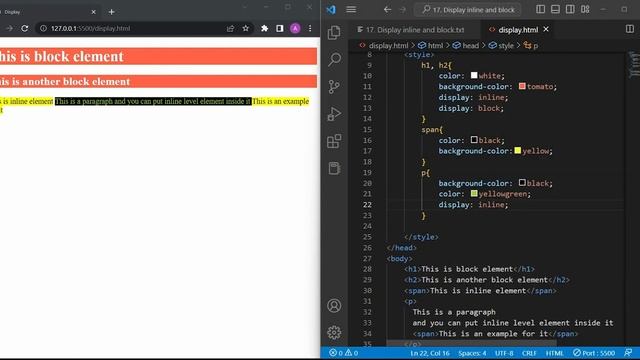Image resolution: width=640 pixels, height=360 pixels.
Task: Open the Accounts menu in activity bar
Action: pyautogui.click(x=334, y=305)
